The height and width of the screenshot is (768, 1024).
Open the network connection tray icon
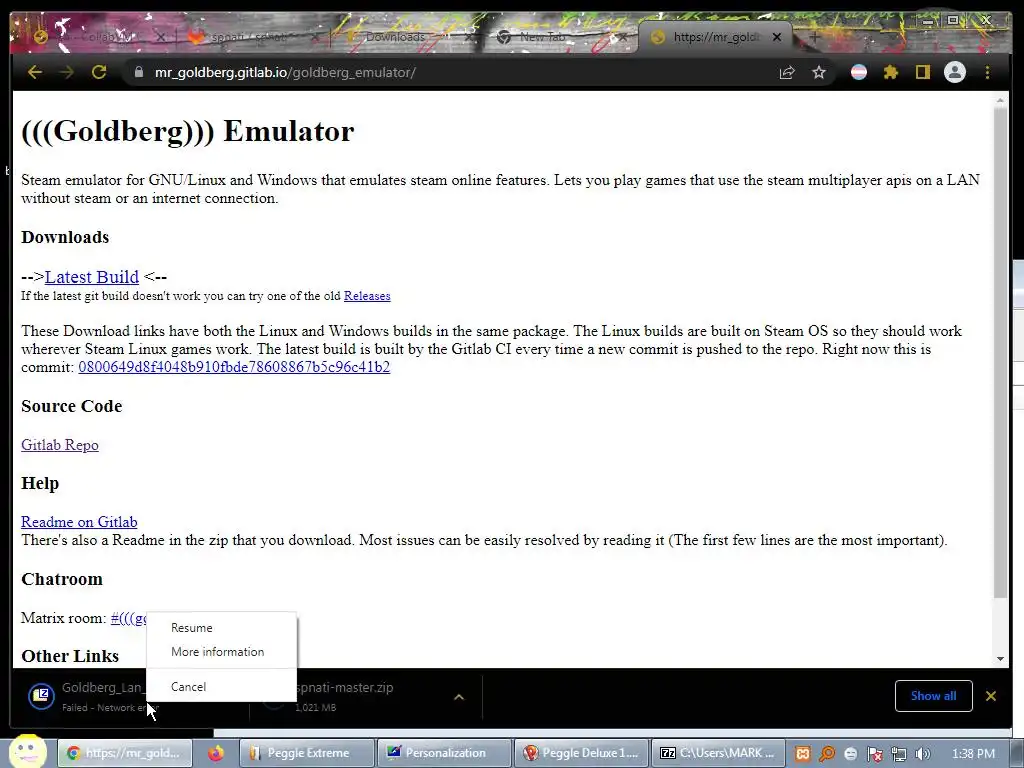(x=899, y=754)
